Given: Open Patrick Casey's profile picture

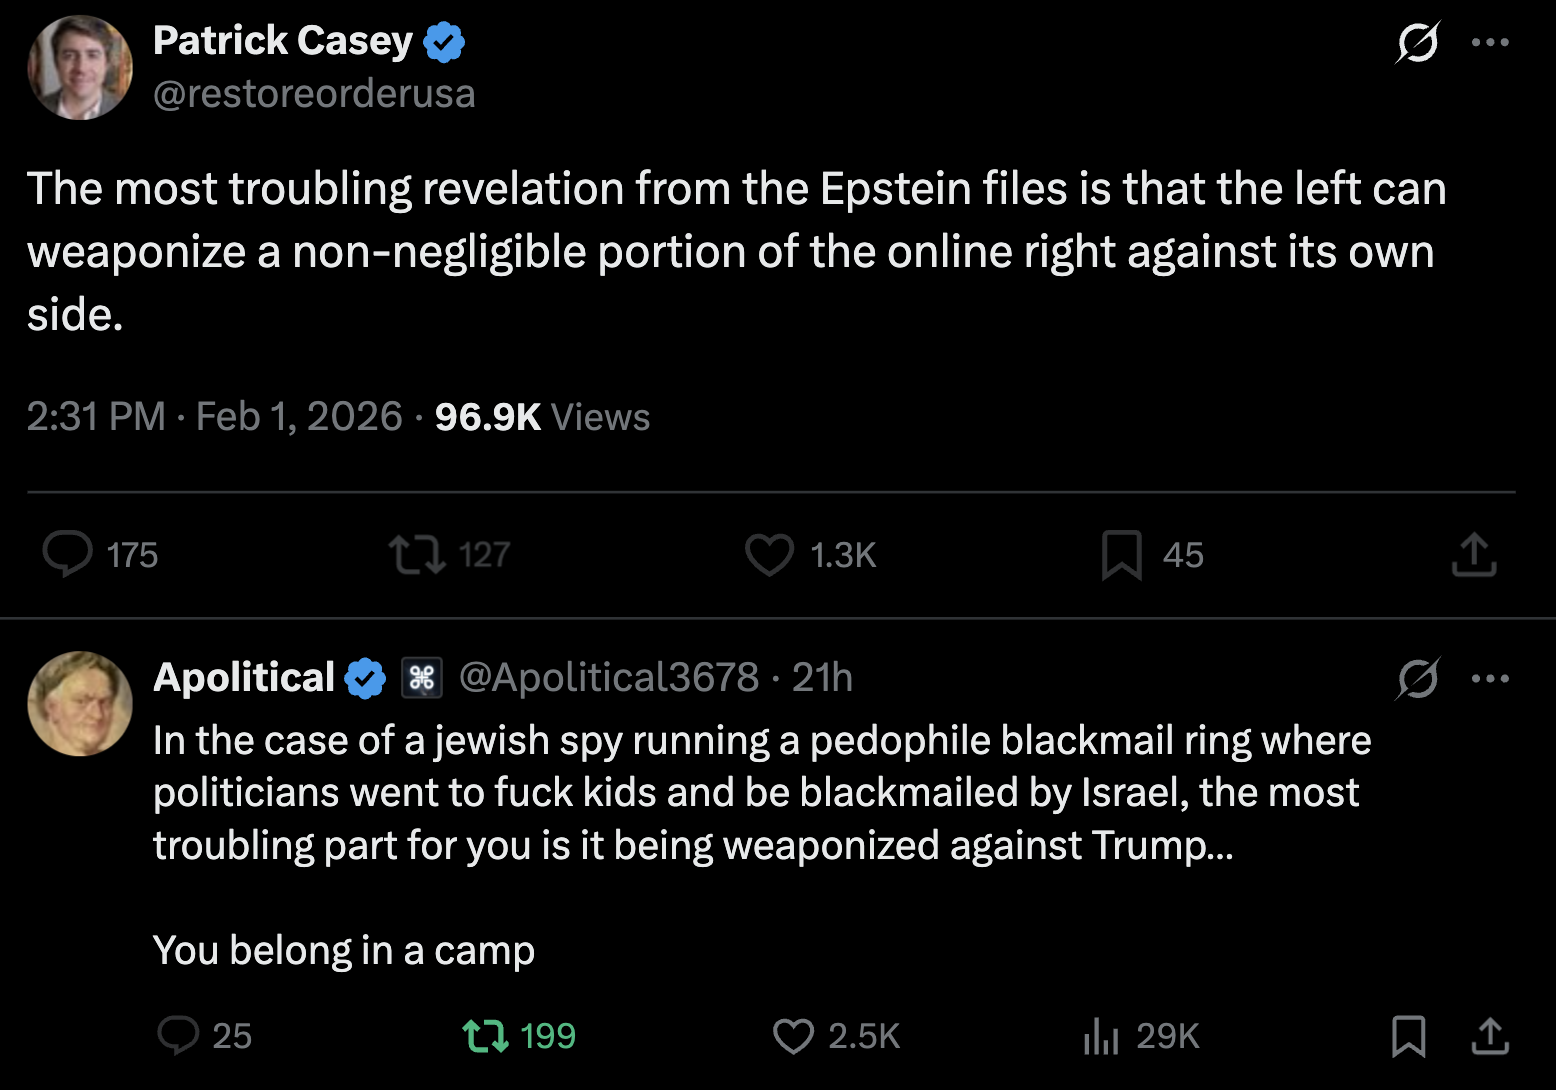Looking at the screenshot, I should (x=80, y=68).
